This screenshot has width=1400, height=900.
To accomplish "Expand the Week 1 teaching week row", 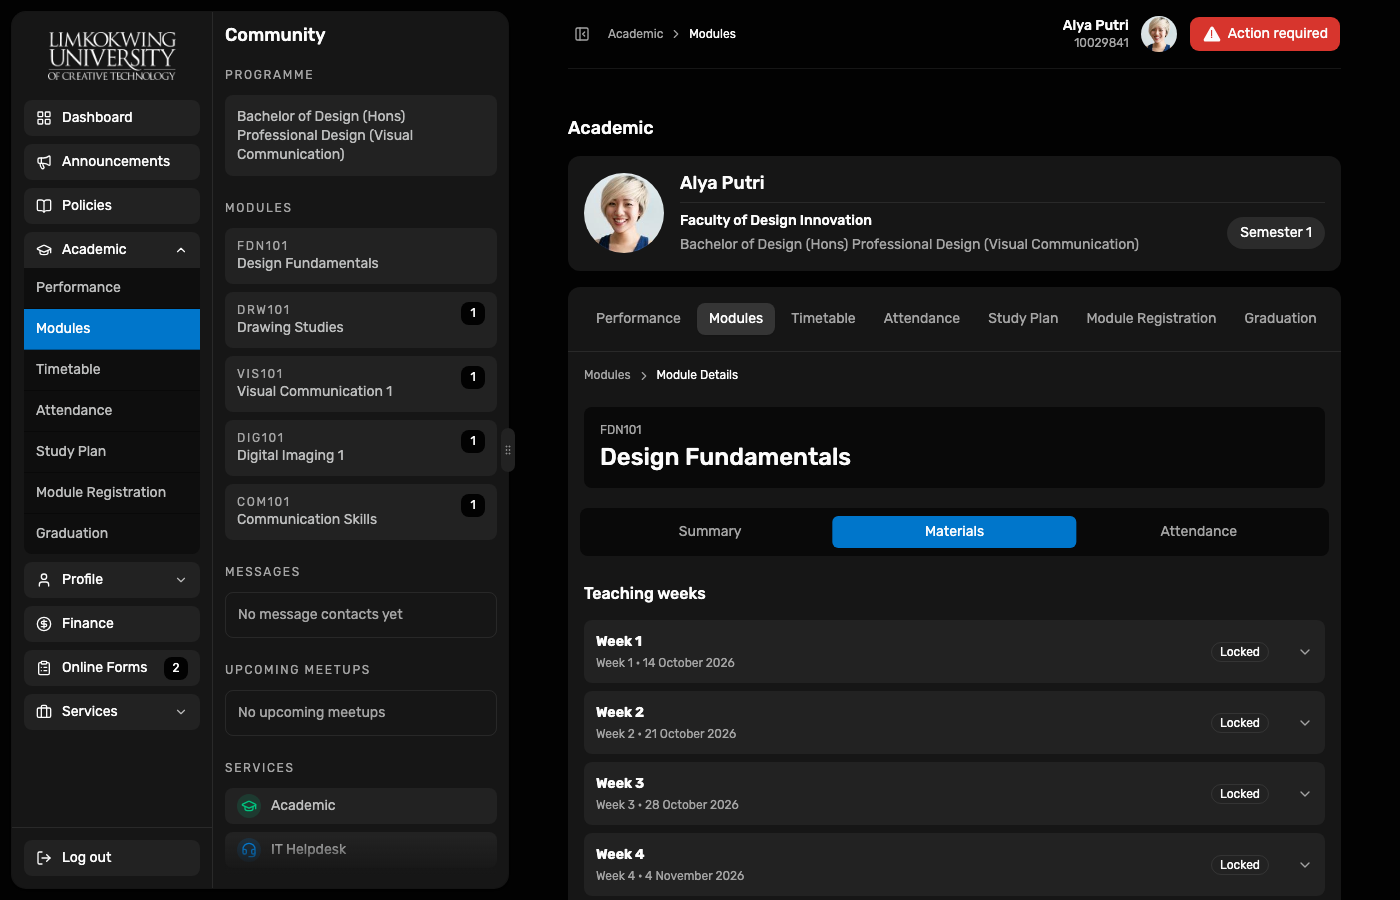I will pos(954,652).
